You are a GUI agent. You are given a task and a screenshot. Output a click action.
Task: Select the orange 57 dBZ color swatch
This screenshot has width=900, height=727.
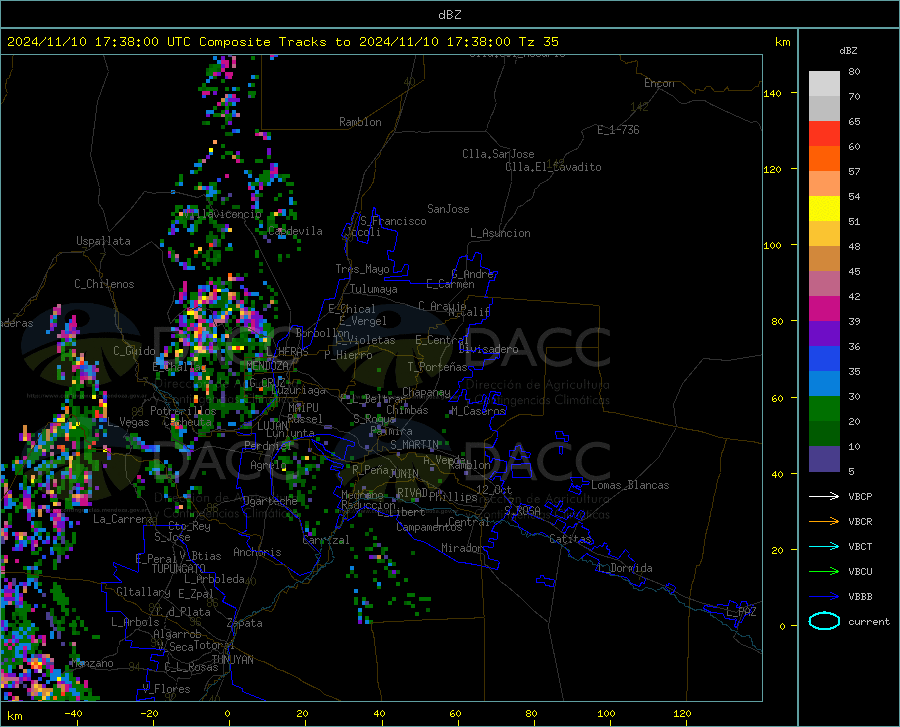[824, 159]
